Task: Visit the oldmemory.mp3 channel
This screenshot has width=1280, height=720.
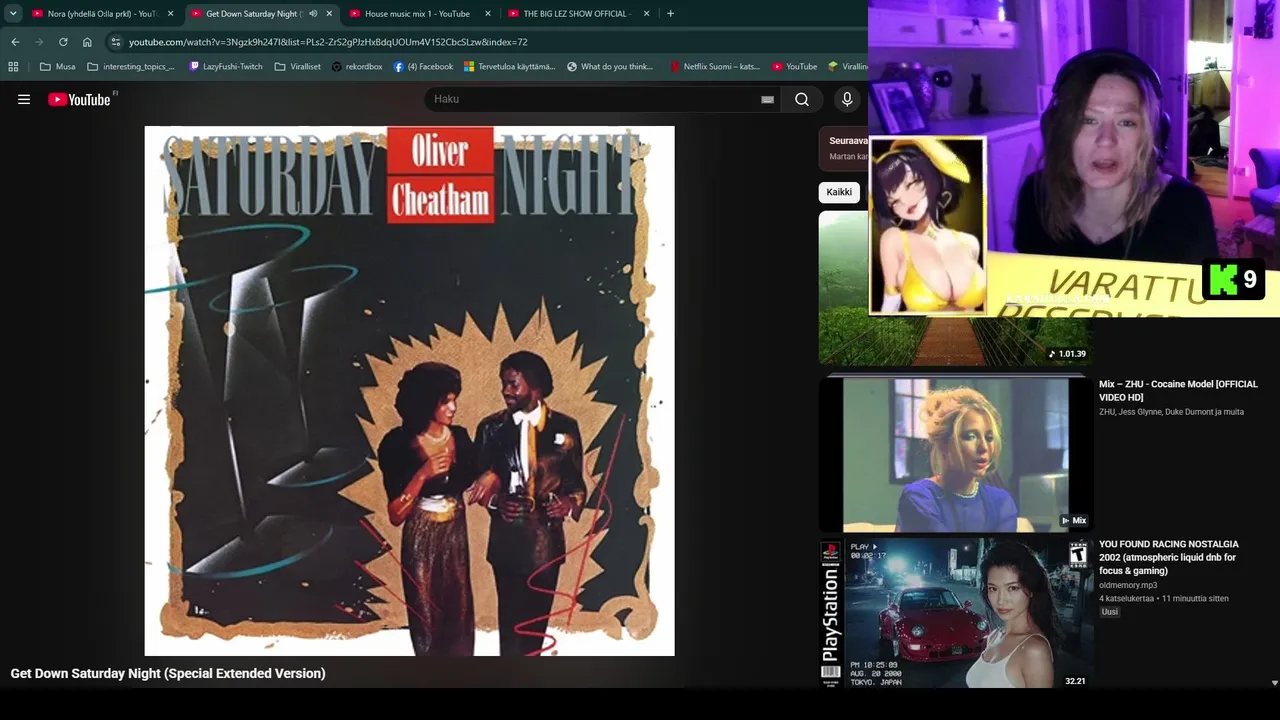Action: 1128,586
